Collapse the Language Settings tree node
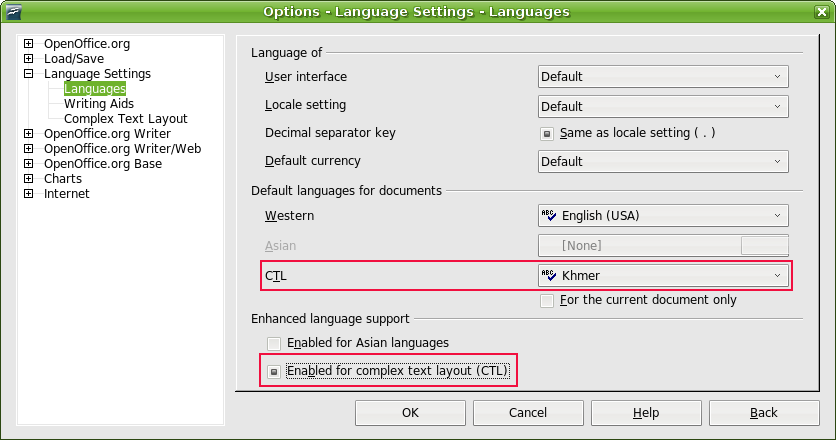Screen dimensions: 836x440 [29, 74]
